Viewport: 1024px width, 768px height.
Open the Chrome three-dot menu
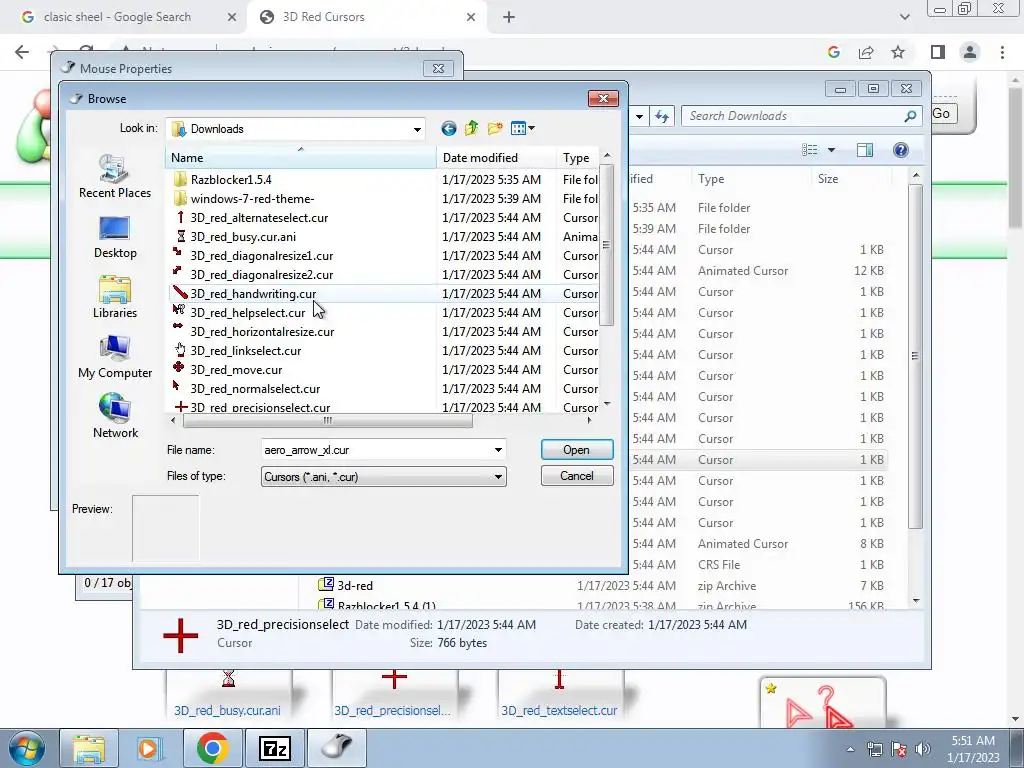coord(1002,52)
